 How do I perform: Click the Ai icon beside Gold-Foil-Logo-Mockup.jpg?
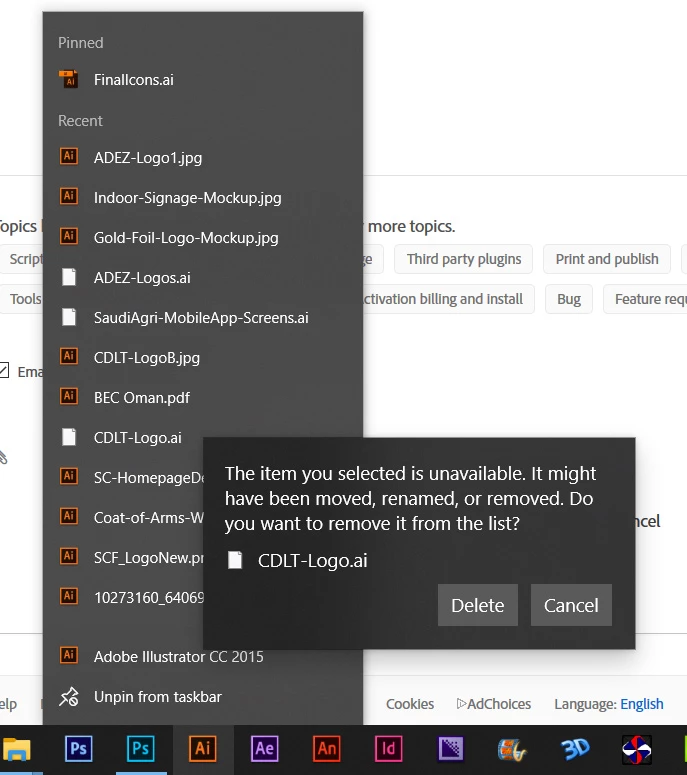click(x=69, y=236)
